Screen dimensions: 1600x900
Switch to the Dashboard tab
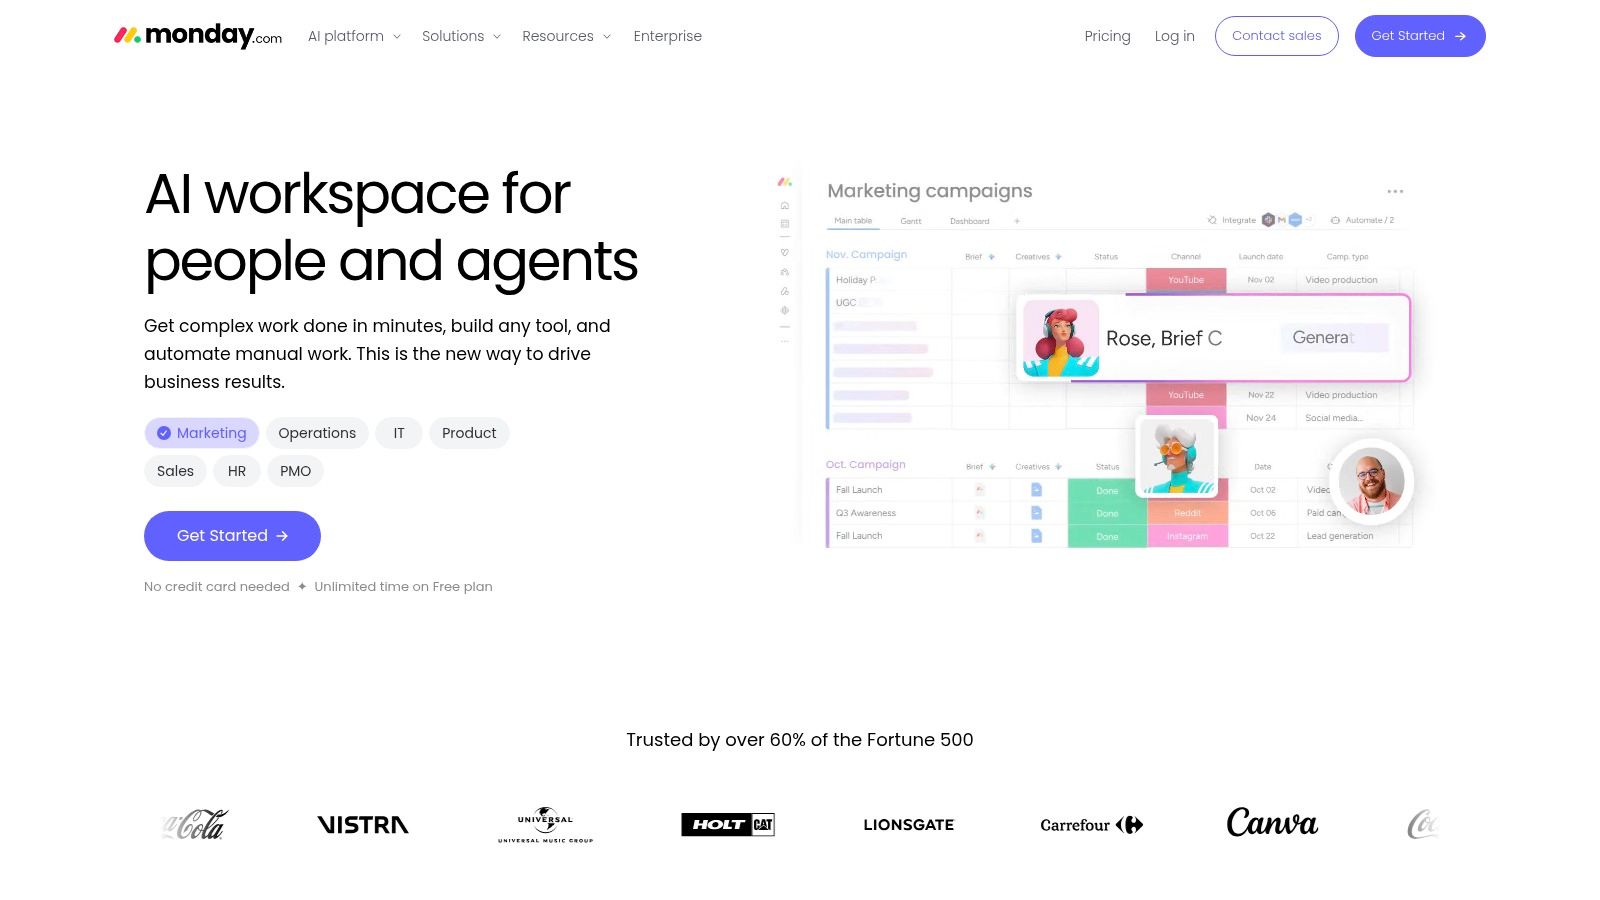[x=970, y=221]
